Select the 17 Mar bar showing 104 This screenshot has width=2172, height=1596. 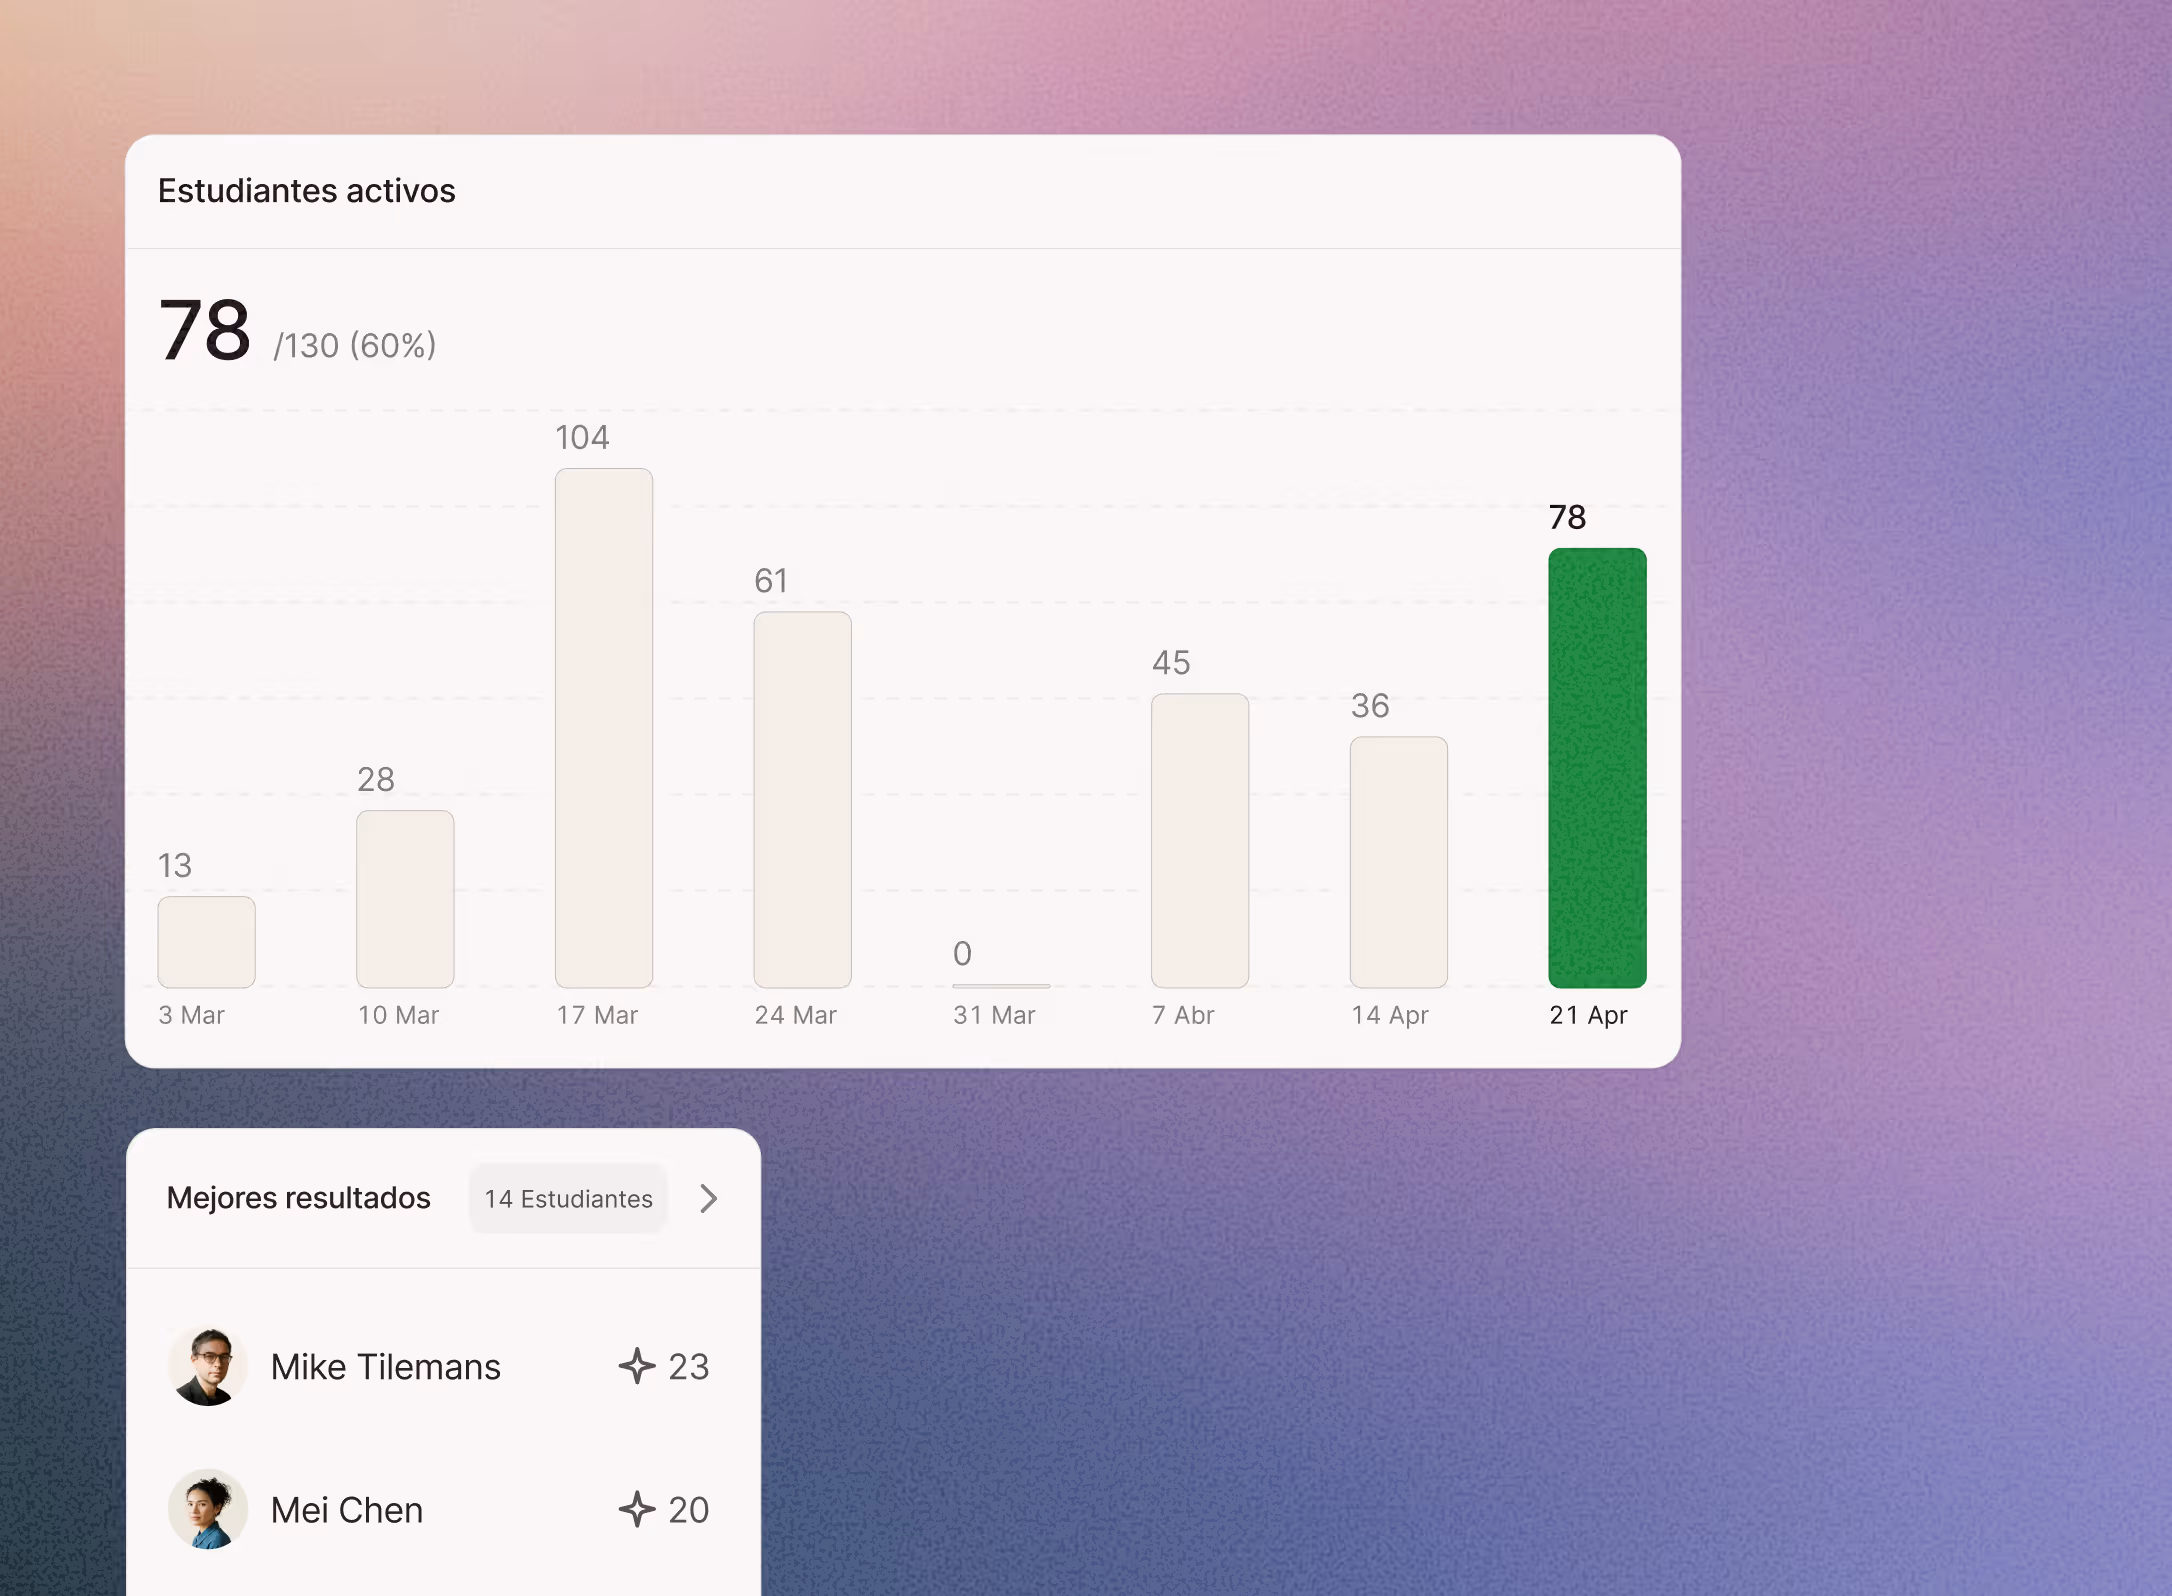[x=603, y=728]
